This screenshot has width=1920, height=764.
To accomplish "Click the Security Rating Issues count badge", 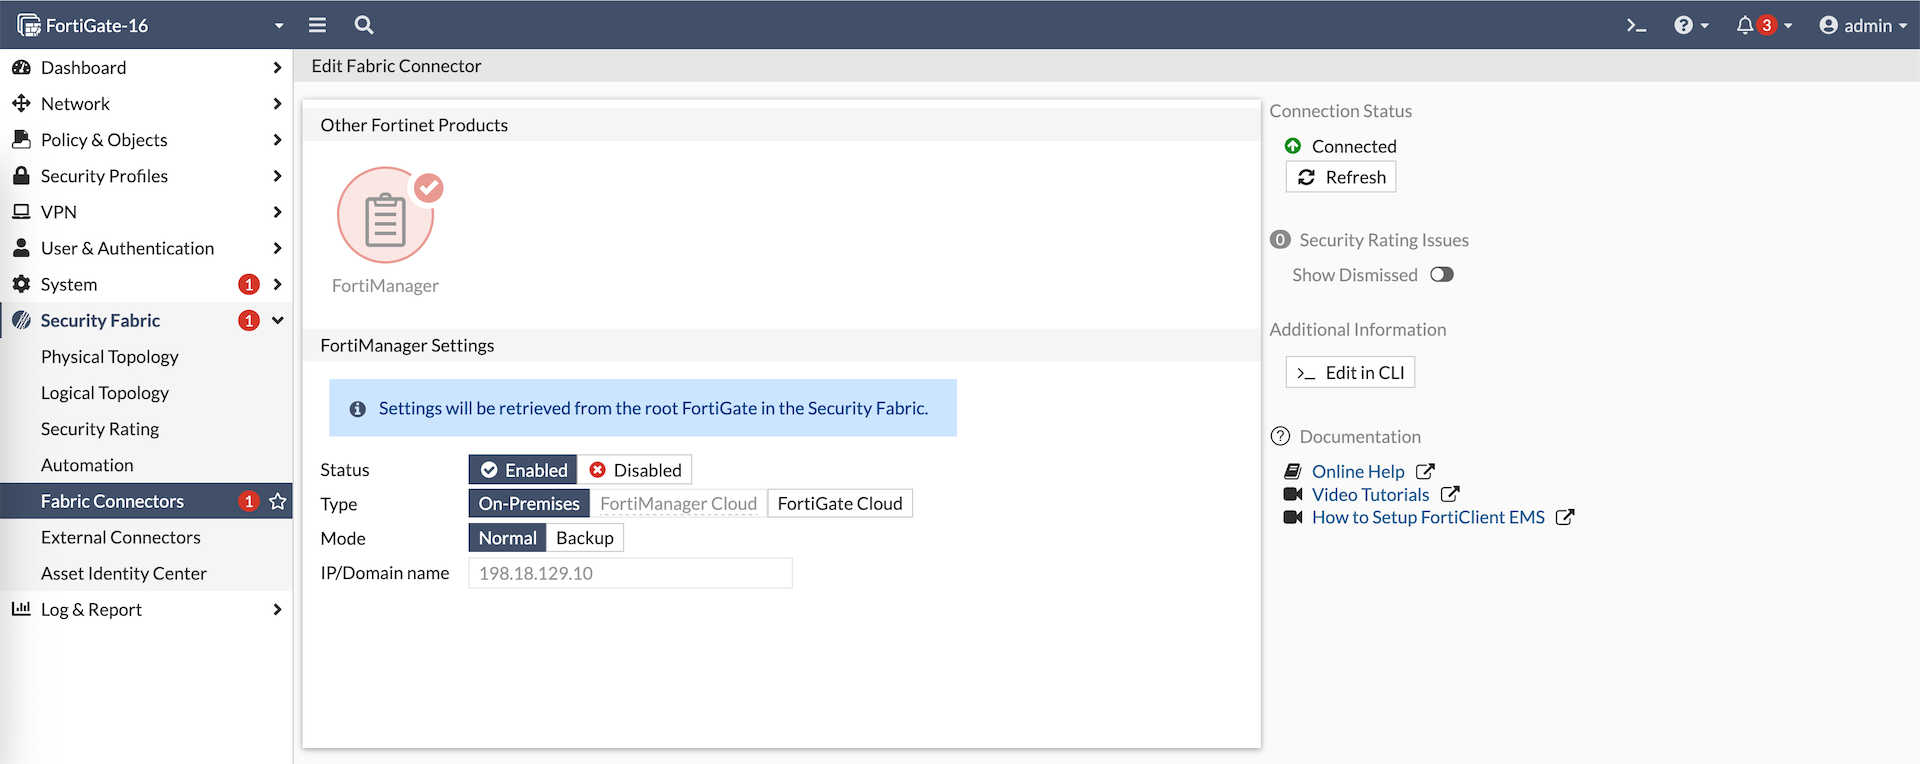I will [x=1280, y=240].
